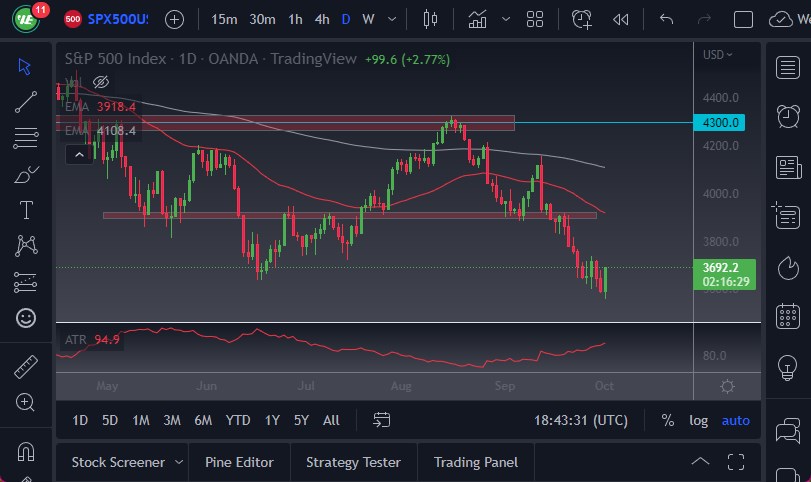Image resolution: width=811 pixels, height=482 pixels.
Task: Click the bar replay rewind icon
Action: [621, 19]
